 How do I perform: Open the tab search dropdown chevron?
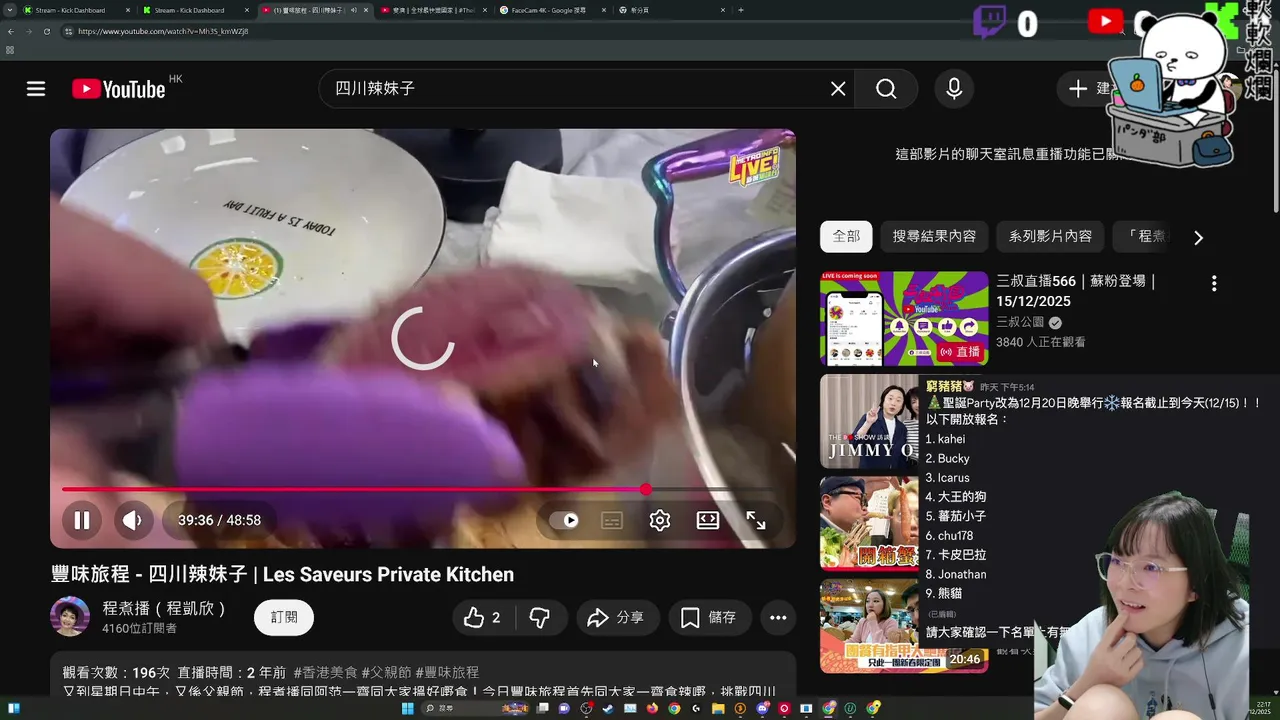point(10,10)
